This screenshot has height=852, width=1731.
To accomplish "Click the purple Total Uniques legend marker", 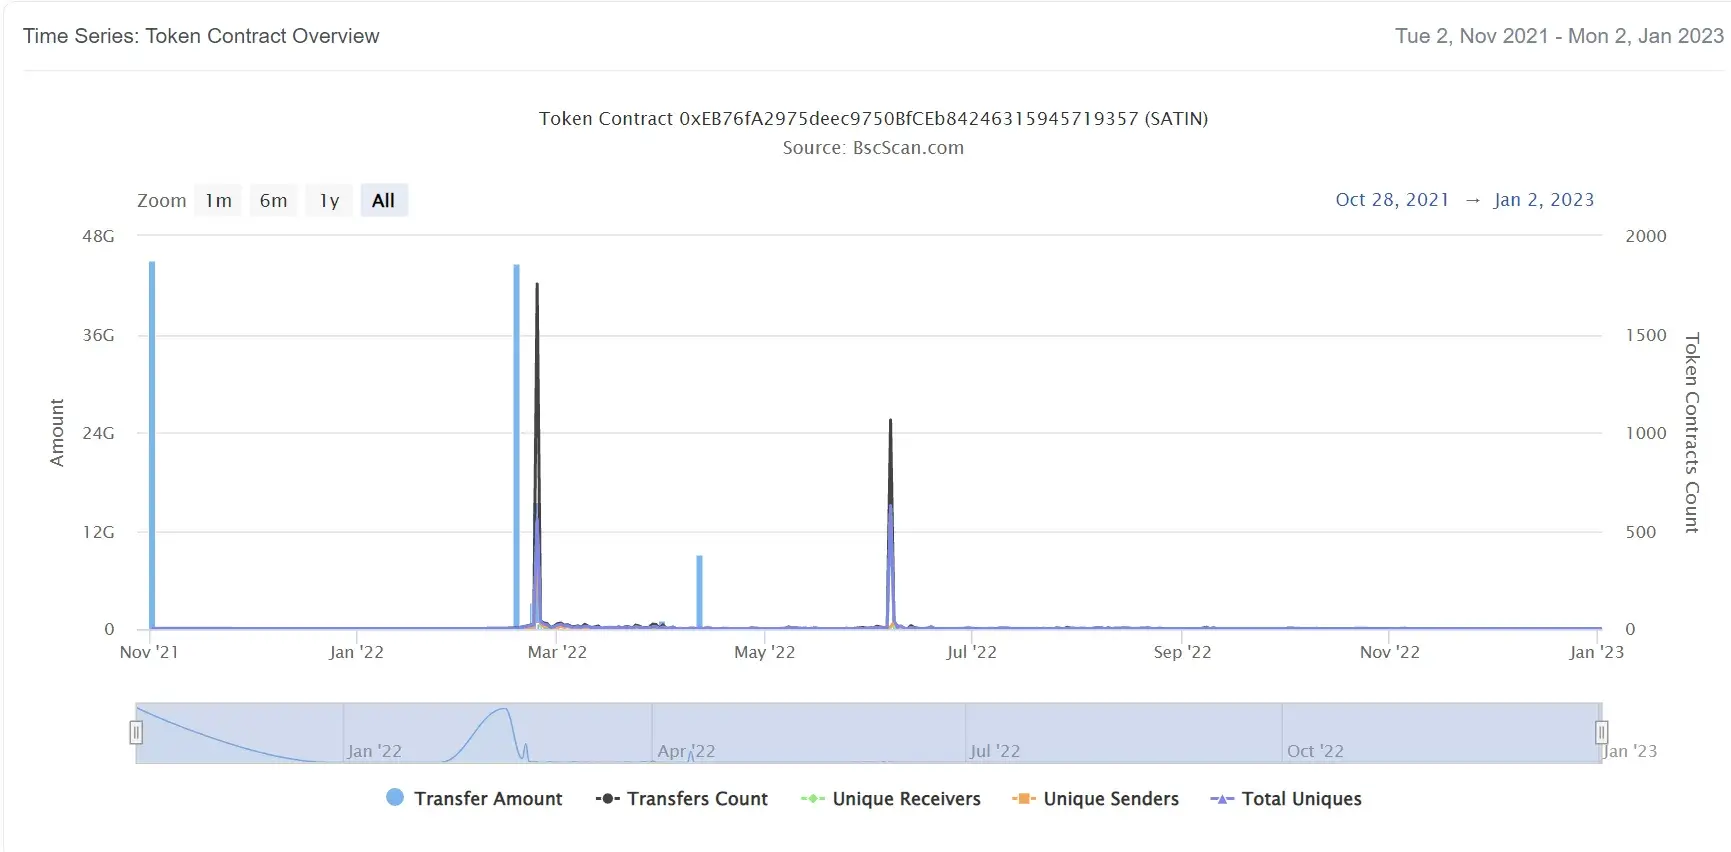I will click(x=1222, y=798).
